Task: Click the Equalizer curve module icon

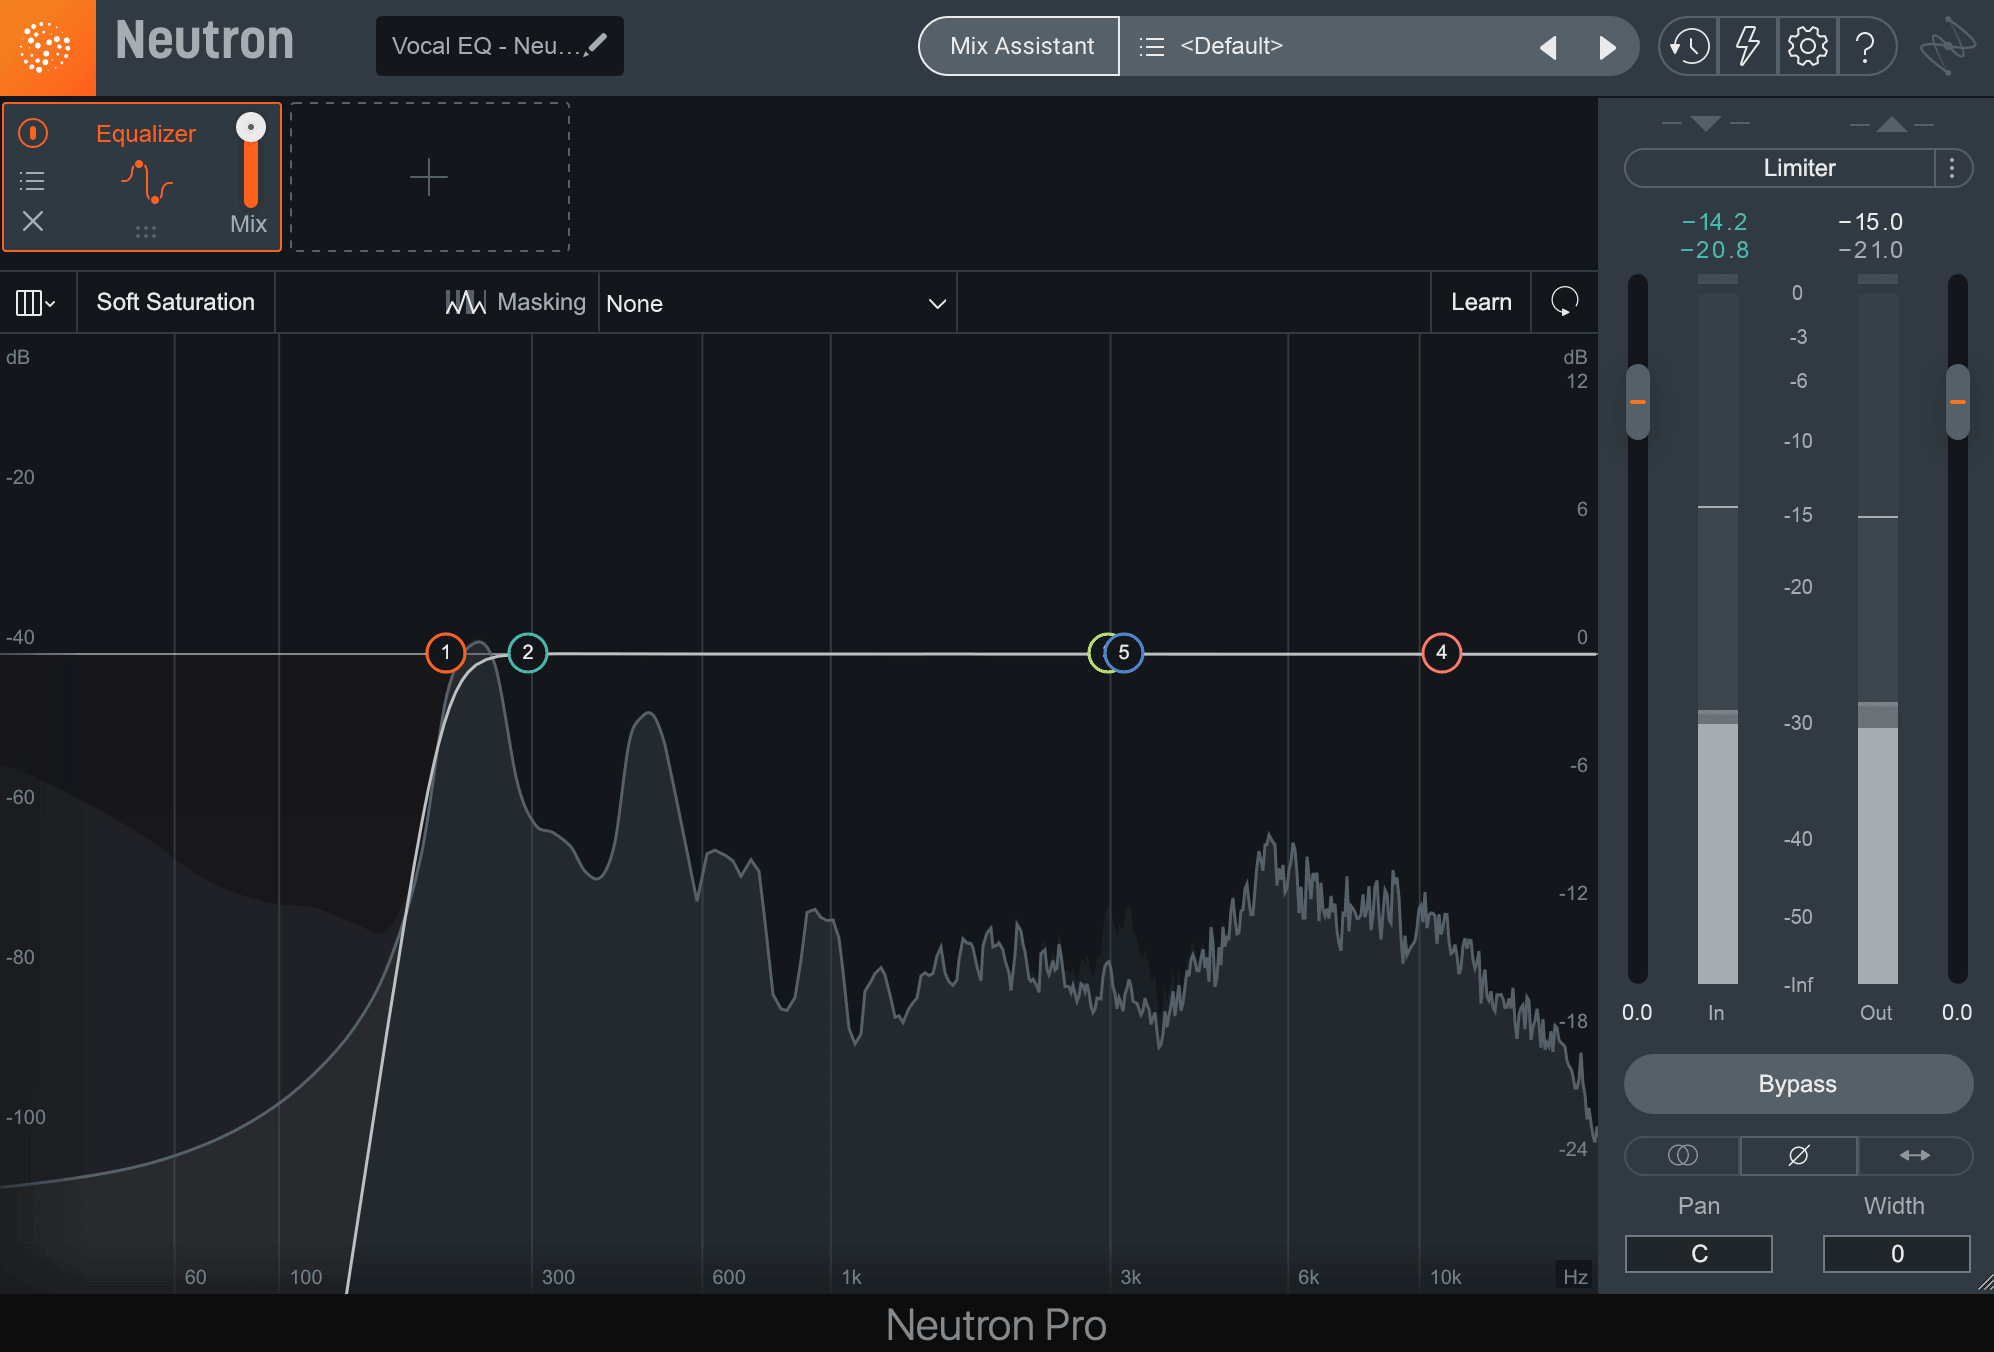Action: tap(147, 182)
